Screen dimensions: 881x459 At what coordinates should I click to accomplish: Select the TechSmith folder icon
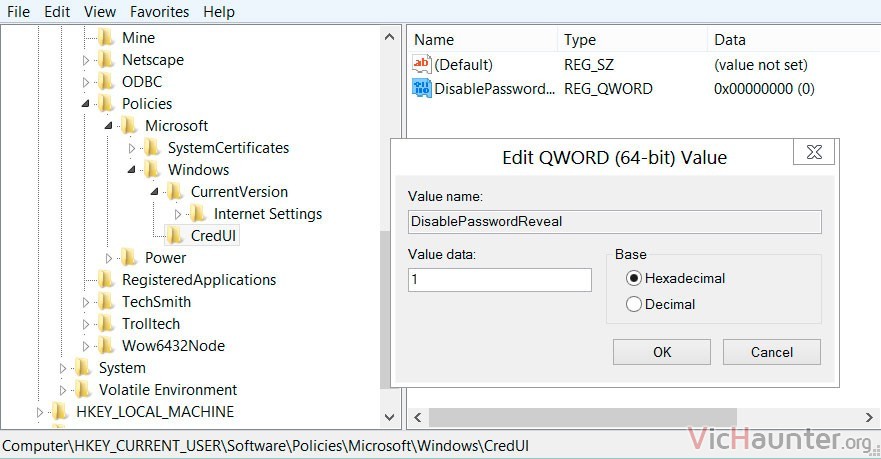click(106, 302)
